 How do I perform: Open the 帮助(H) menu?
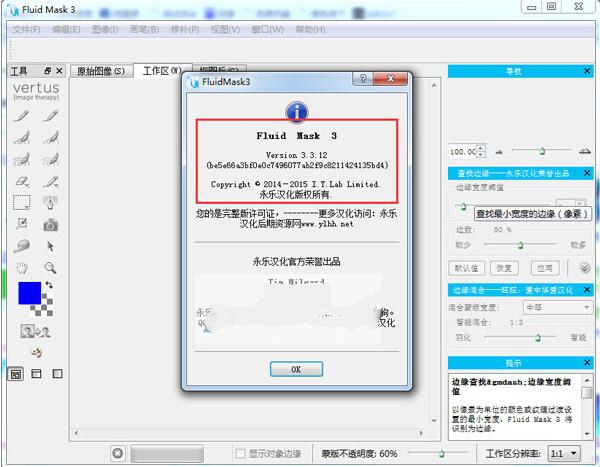pos(310,29)
